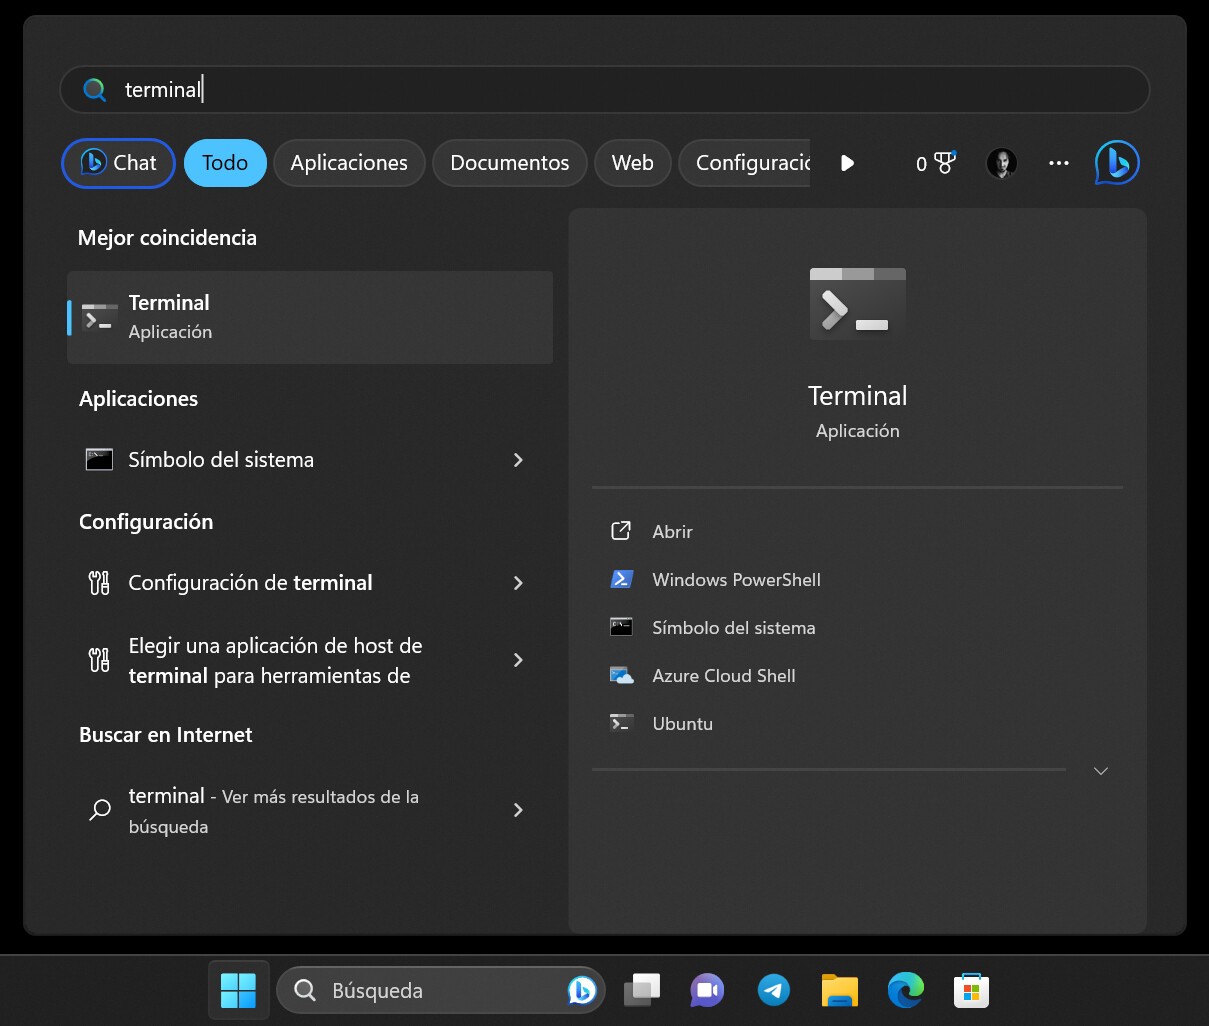
Task: Open Telegram from the taskbar
Action: (772, 990)
